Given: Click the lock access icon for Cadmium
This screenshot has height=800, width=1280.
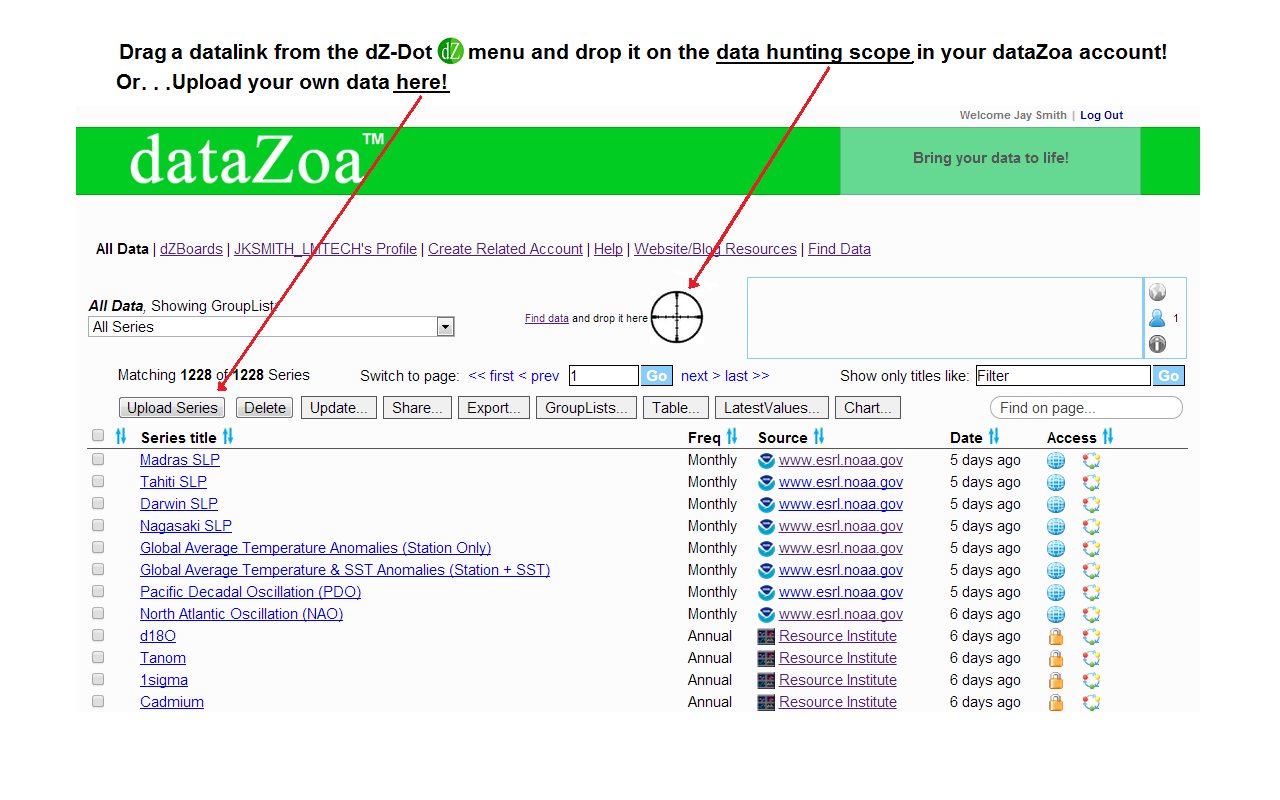Looking at the screenshot, I should (1055, 702).
